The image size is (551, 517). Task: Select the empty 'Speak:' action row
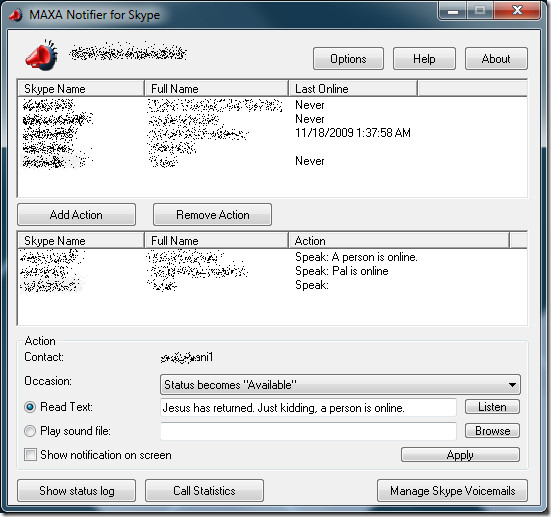click(x=272, y=285)
